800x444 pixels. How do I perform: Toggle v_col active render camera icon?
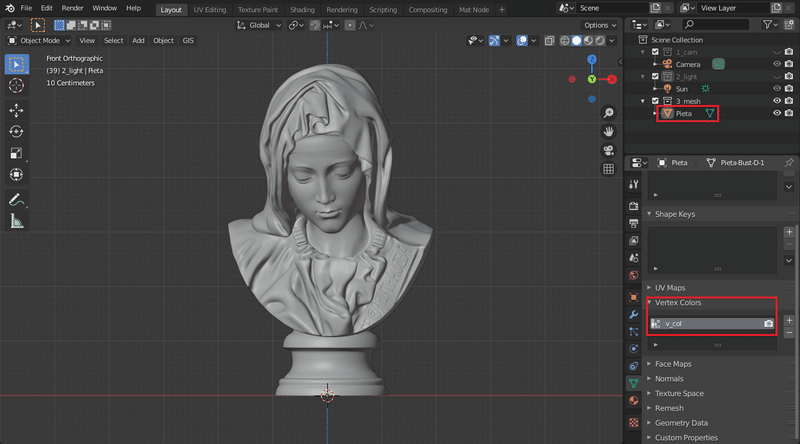click(768, 324)
